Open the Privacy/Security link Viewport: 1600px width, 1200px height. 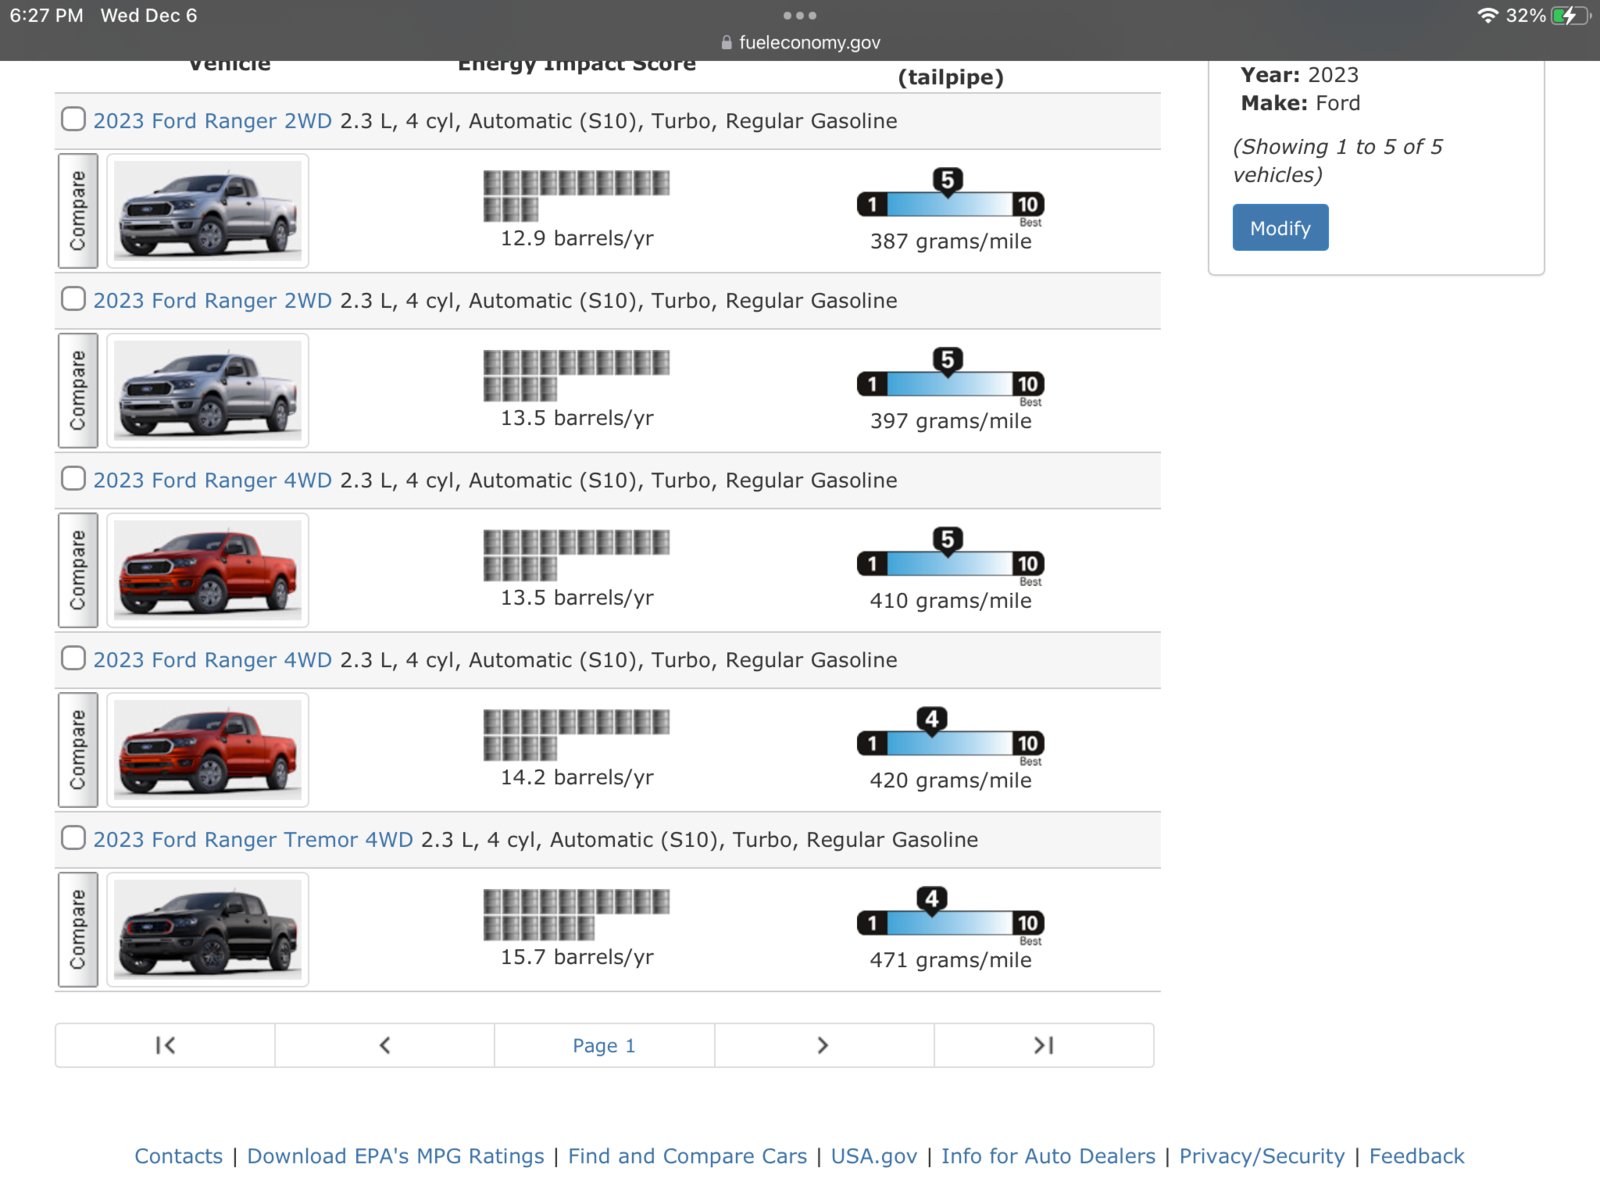coord(1262,1156)
